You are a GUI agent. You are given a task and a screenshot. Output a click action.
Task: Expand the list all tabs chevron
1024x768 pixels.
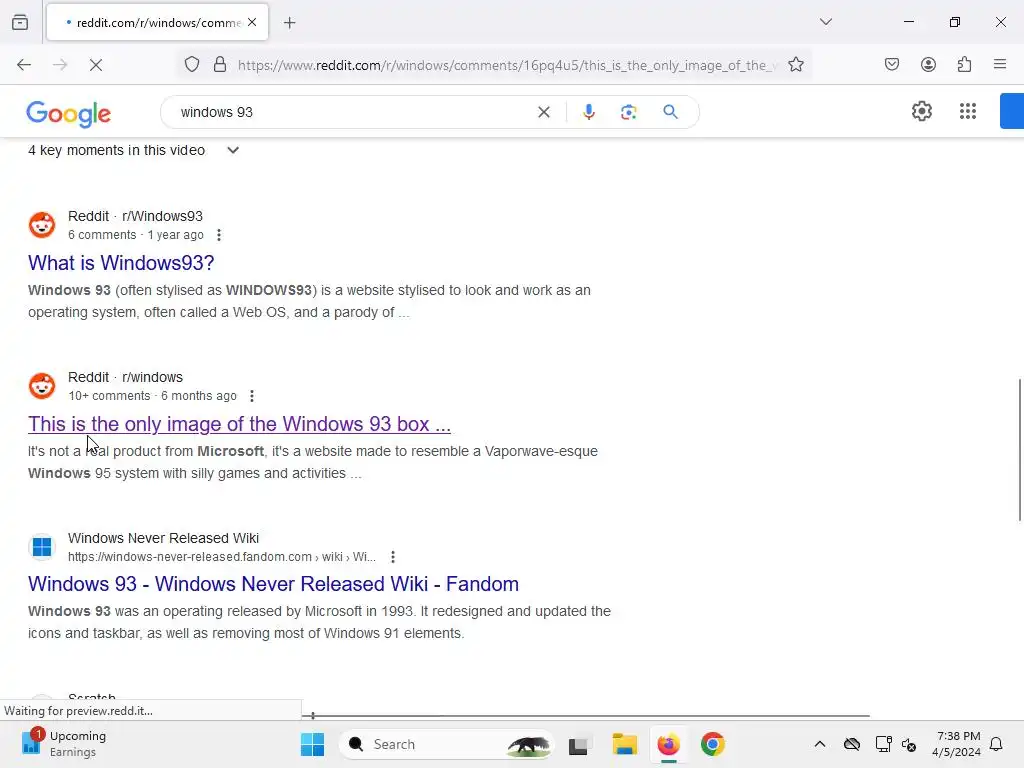point(825,22)
